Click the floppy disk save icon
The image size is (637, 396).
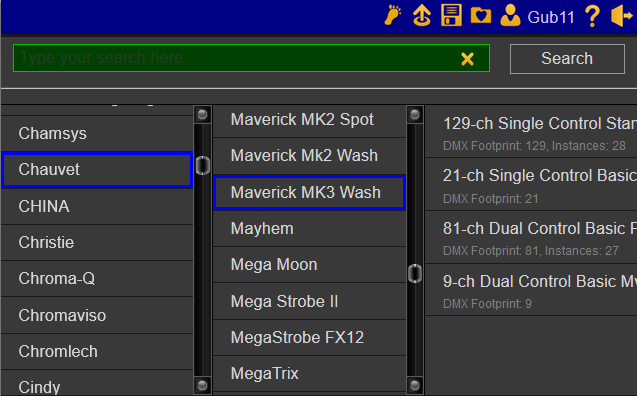click(451, 15)
